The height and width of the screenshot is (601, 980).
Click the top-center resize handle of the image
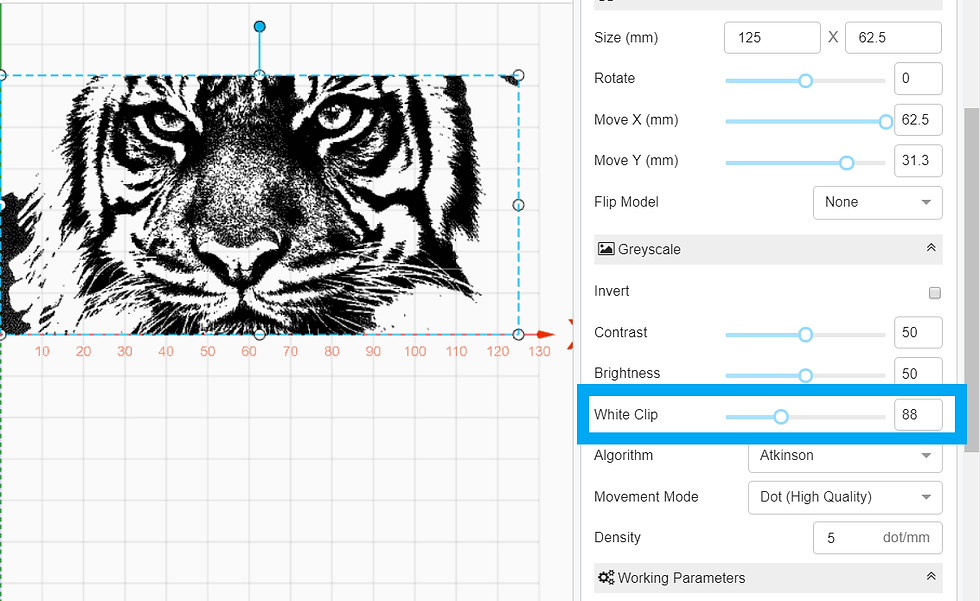pyautogui.click(x=259, y=76)
